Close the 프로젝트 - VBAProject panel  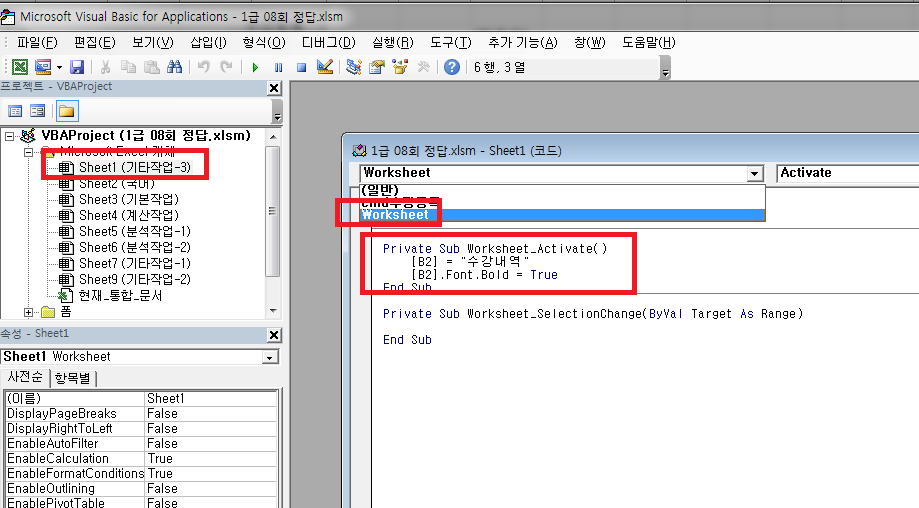click(274, 87)
